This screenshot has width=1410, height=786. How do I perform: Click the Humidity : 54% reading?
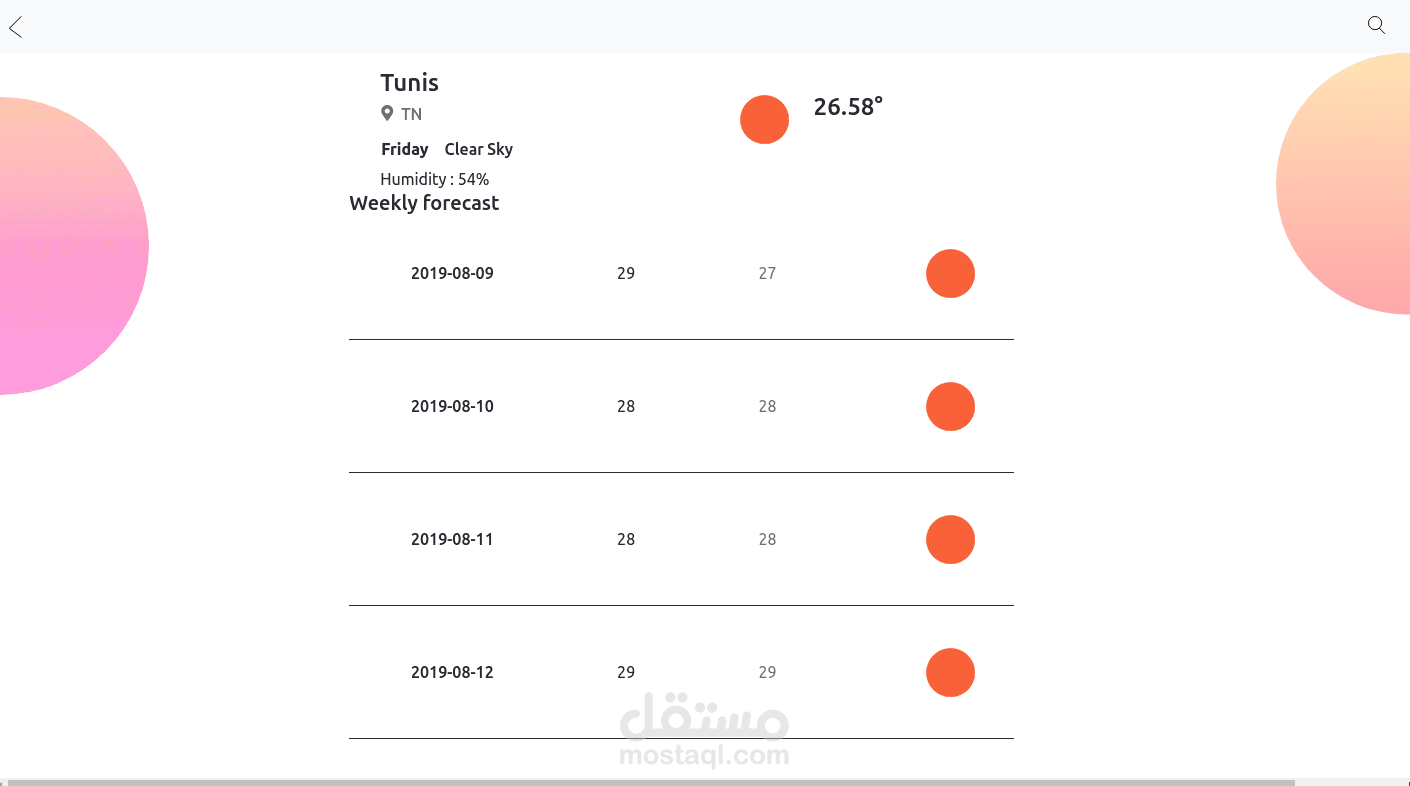click(x=434, y=180)
